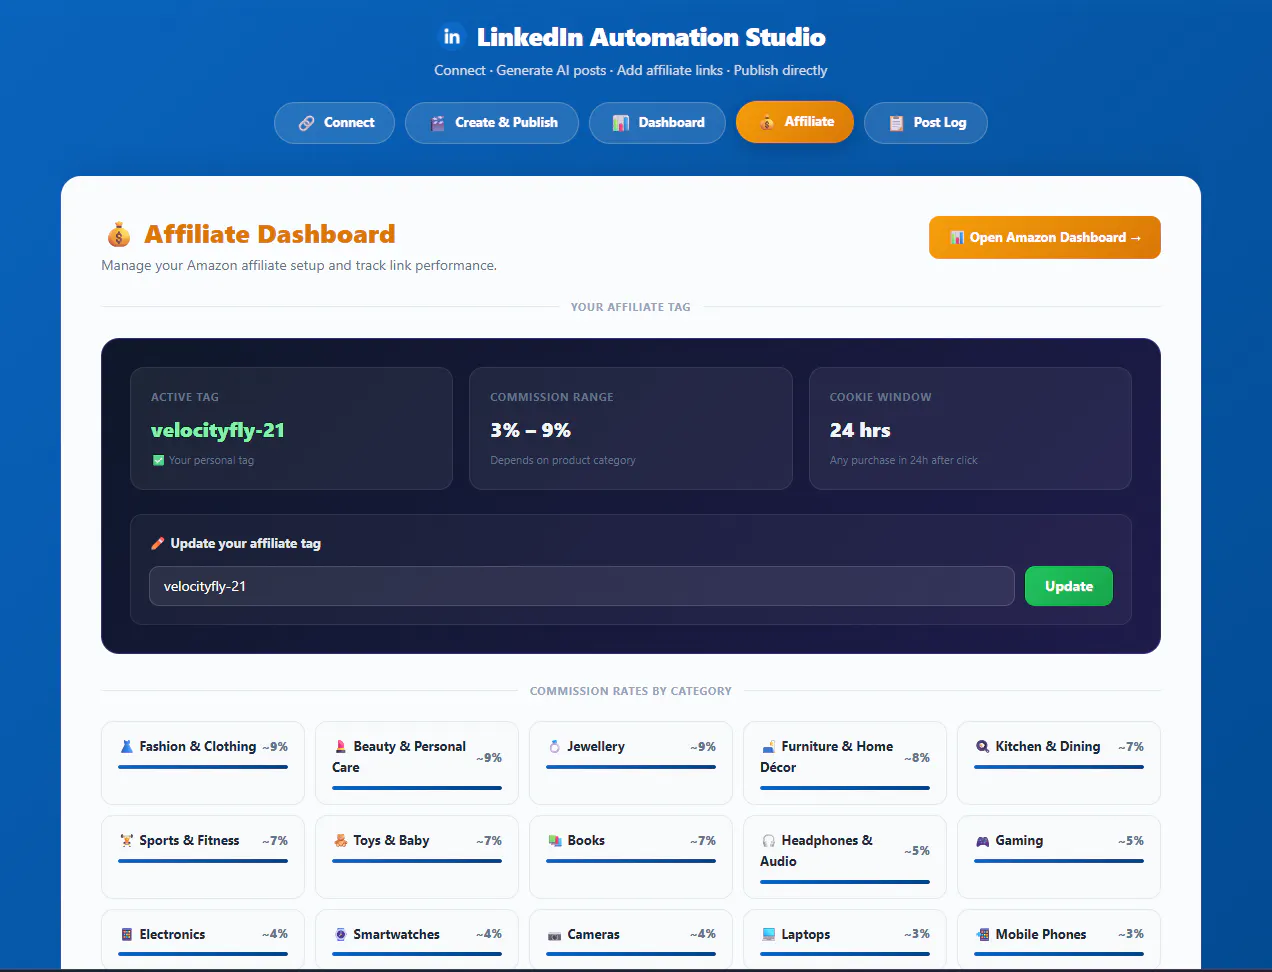Click the money bag icon in Affiliate tab
The height and width of the screenshot is (972, 1272).
click(767, 122)
